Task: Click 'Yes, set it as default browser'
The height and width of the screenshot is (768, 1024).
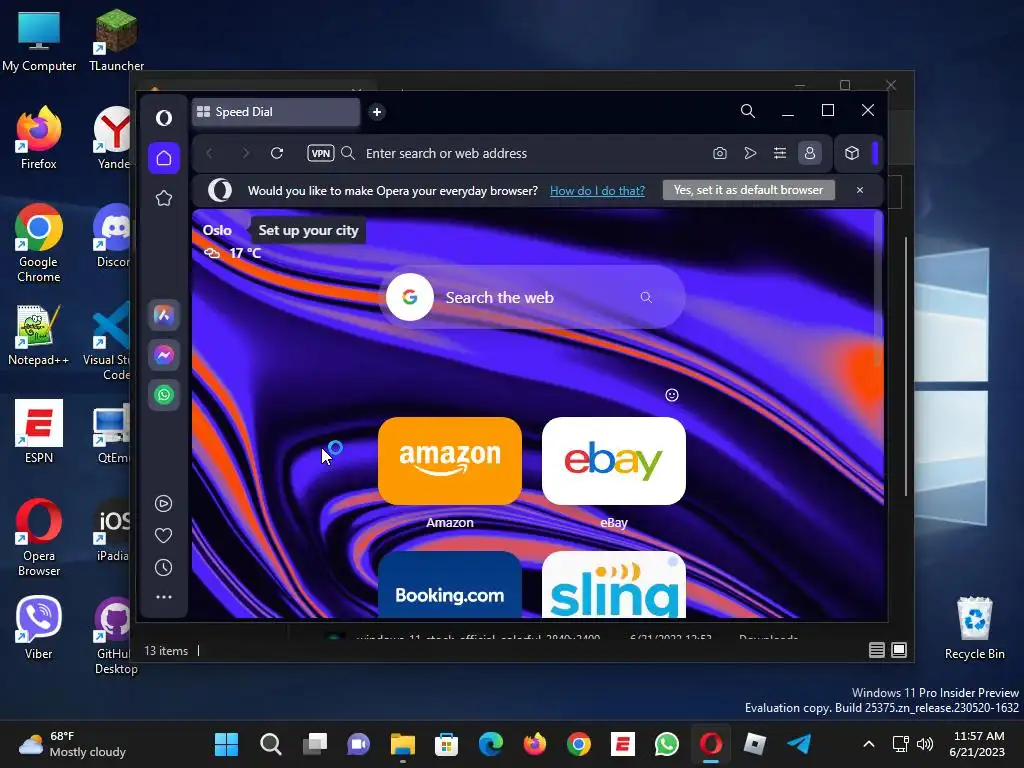Action: pyautogui.click(x=748, y=190)
